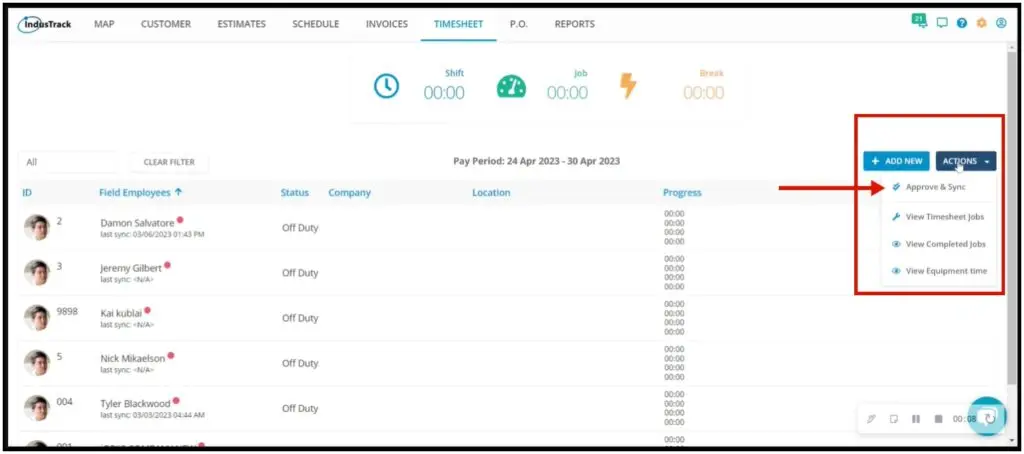Viewport: 1024px width, 454px height.
Task: Select the TIMESHEET tab
Action: [458, 24]
